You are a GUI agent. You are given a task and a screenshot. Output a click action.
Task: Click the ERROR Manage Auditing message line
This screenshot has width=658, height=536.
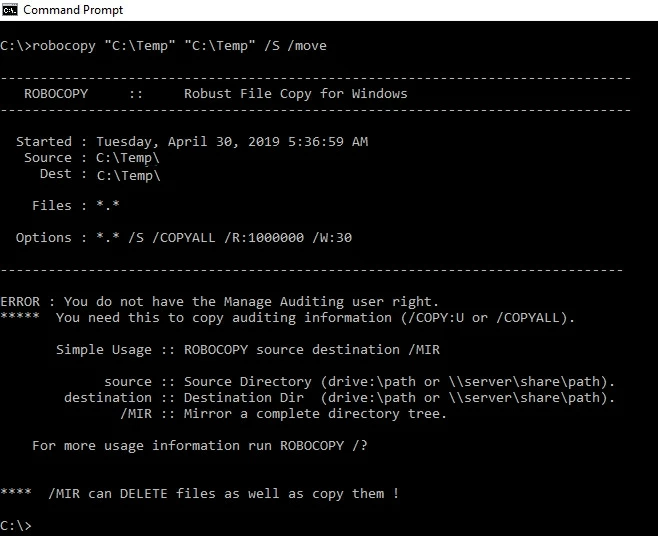point(220,302)
